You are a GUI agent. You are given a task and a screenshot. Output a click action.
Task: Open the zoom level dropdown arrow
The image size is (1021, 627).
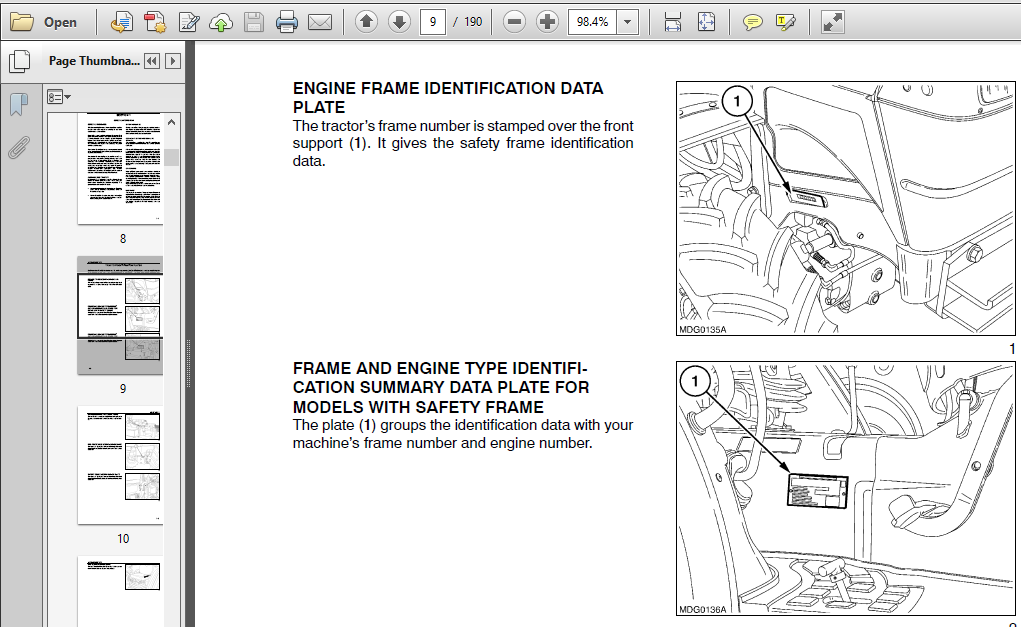pyautogui.click(x=627, y=22)
